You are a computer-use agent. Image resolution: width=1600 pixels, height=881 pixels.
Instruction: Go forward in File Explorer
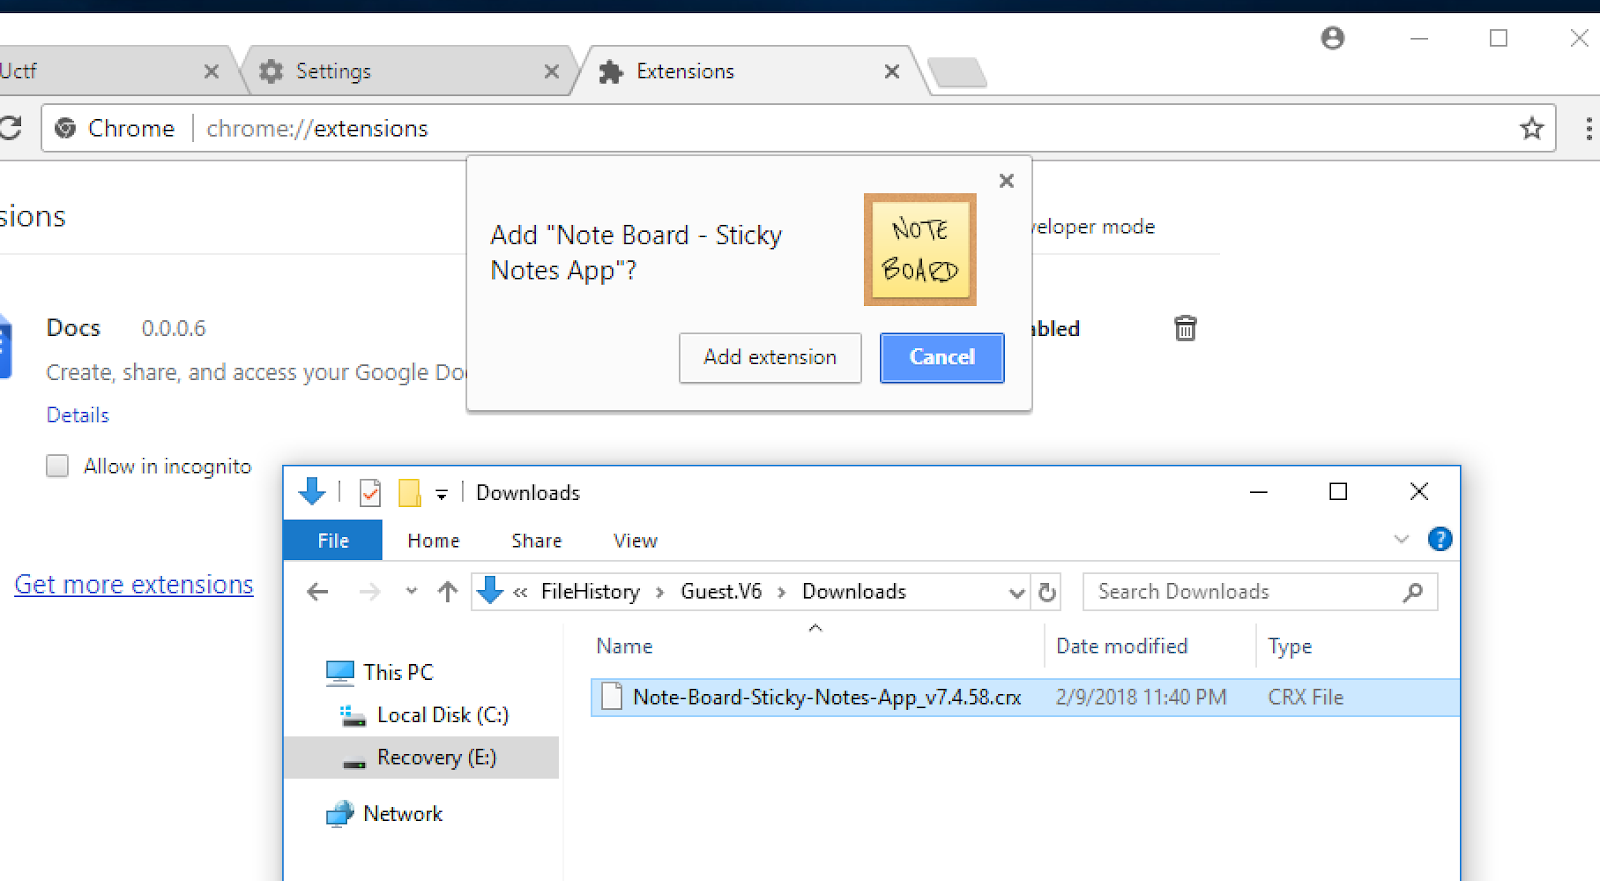tap(370, 592)
